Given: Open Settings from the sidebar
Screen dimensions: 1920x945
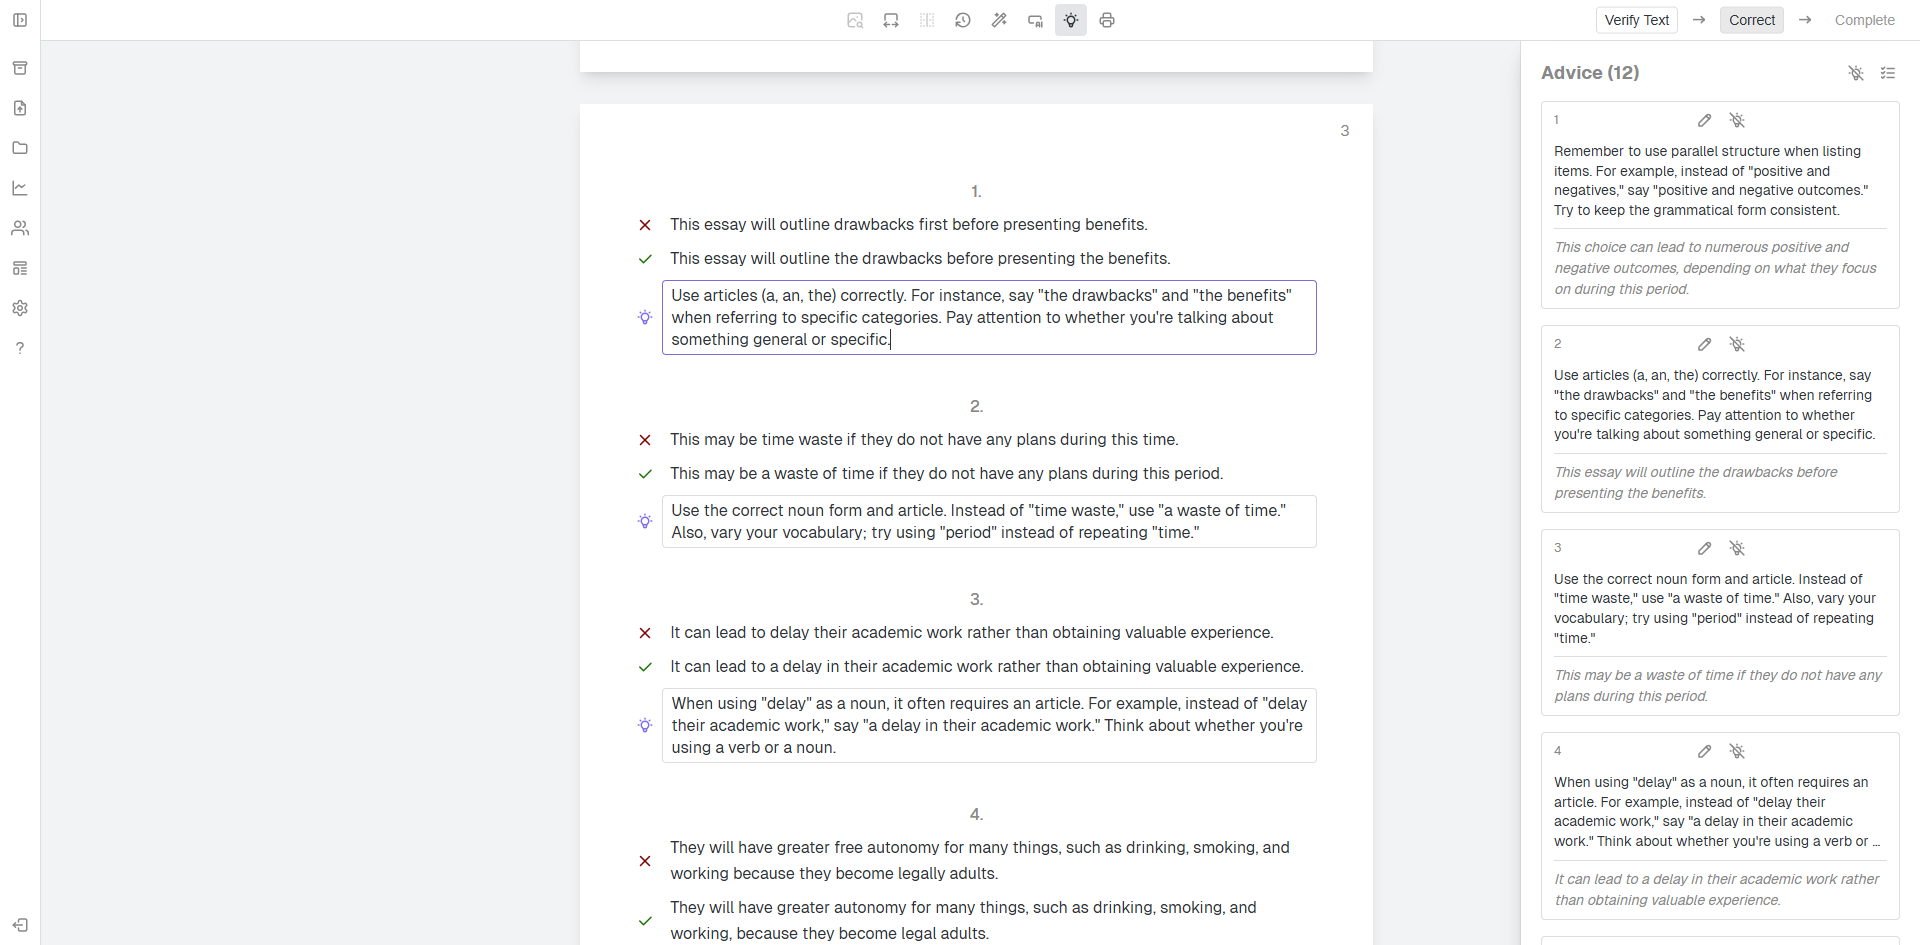Looking at the screenshot, I should click(20, 308).
